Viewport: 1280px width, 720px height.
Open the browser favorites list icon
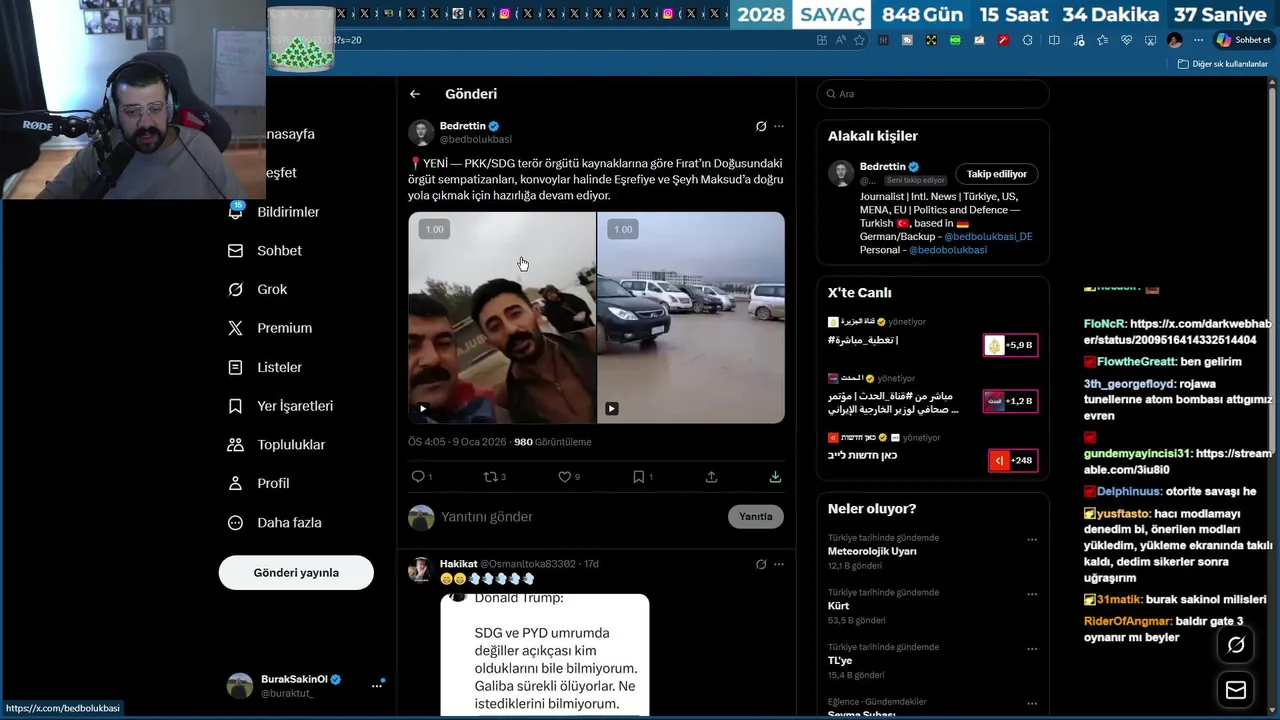point(1102,40)
